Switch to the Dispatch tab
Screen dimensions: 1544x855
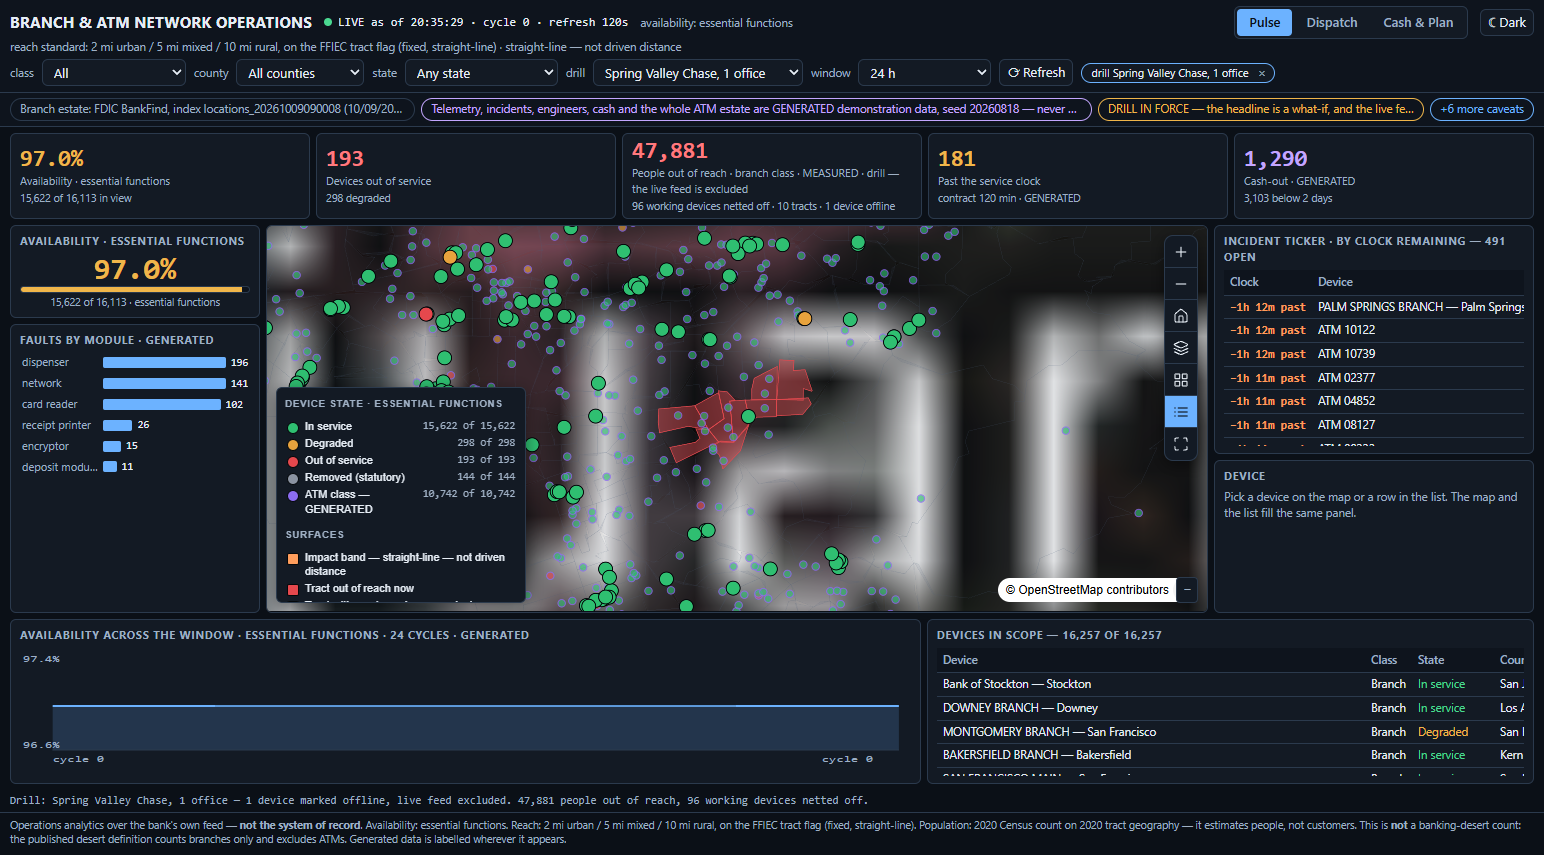[1332, 22]
